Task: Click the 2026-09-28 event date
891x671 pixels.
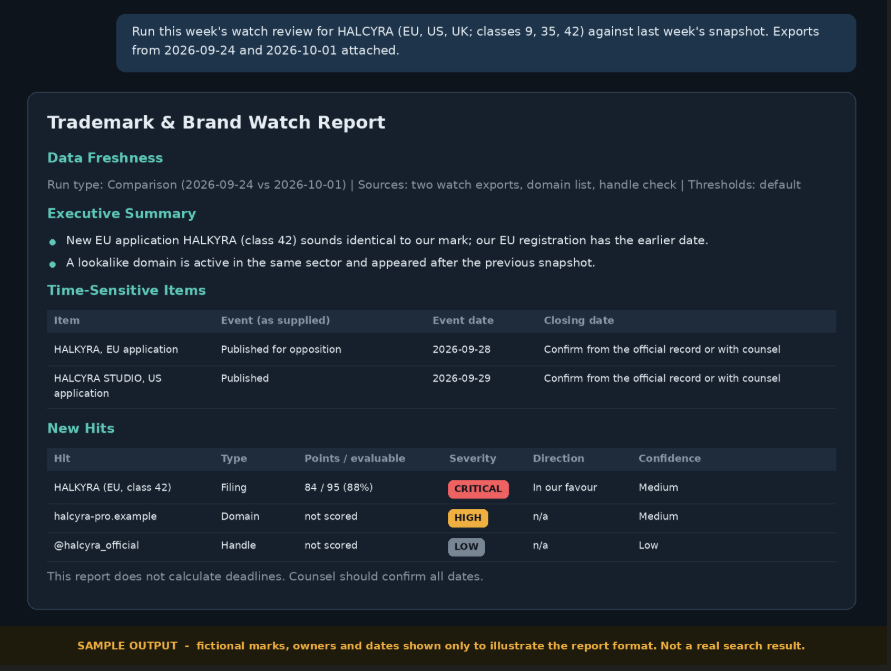Action: click(x=461, y=349)
